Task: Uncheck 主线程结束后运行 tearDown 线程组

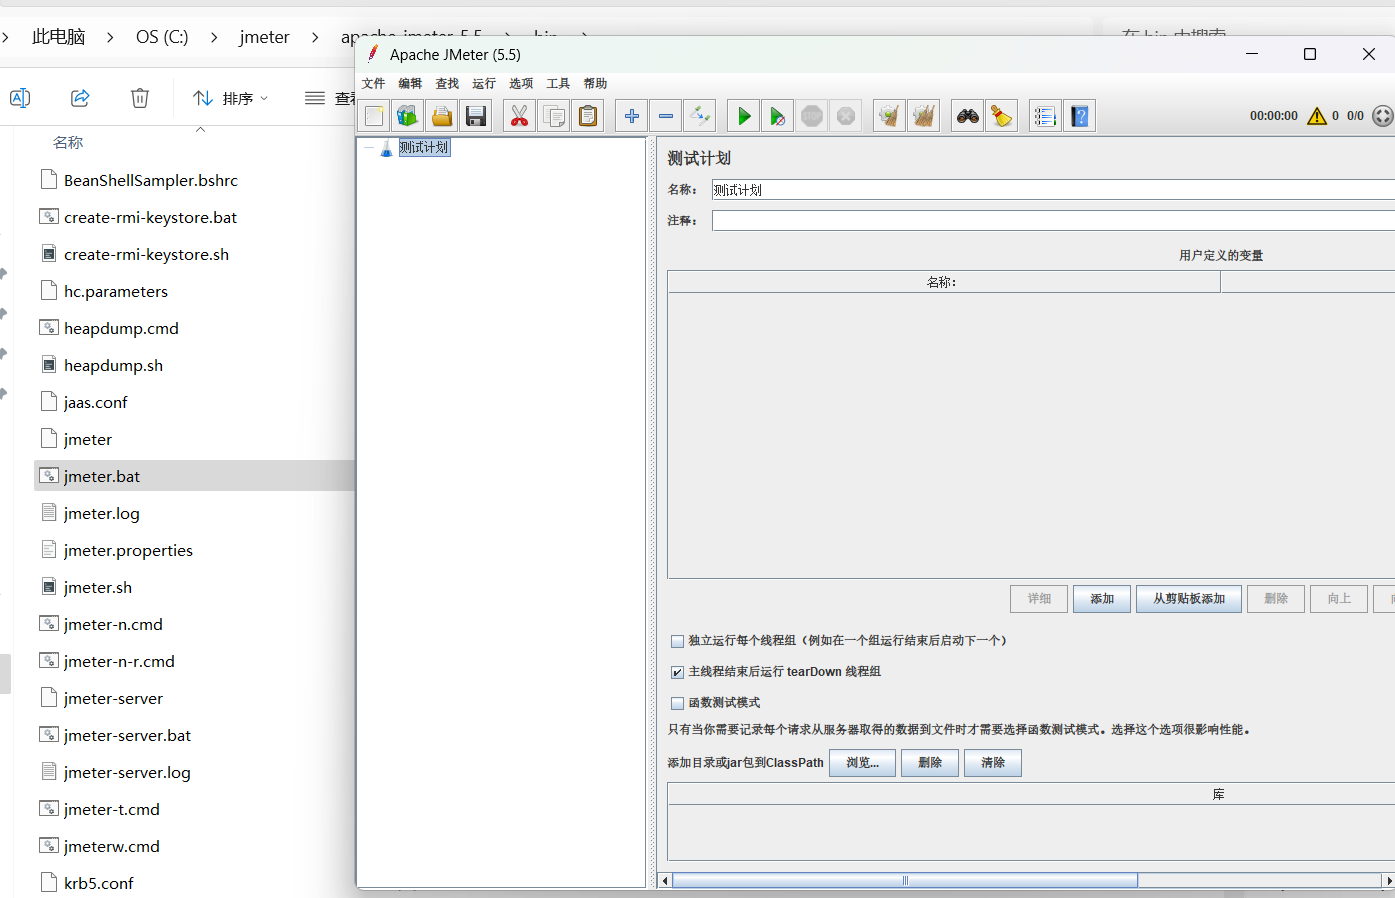Action: click(x=677, y=672)
